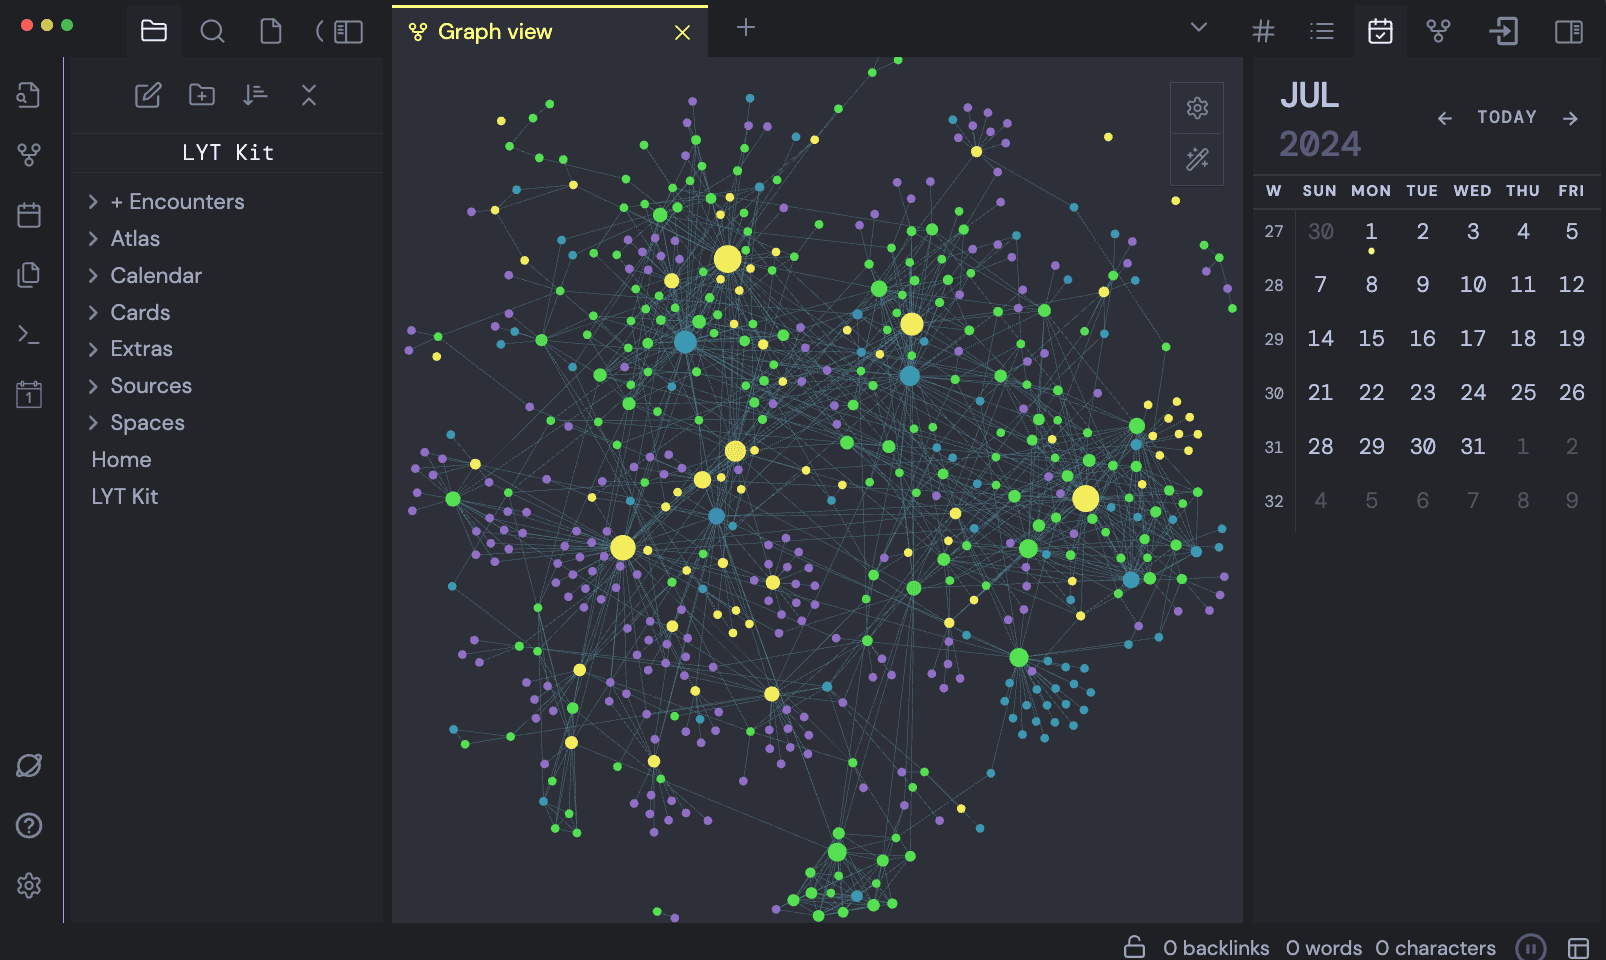Click the lock icon in status bar
The height and width of the screenshot is (960, 1606).
[x=1134, y=947]
